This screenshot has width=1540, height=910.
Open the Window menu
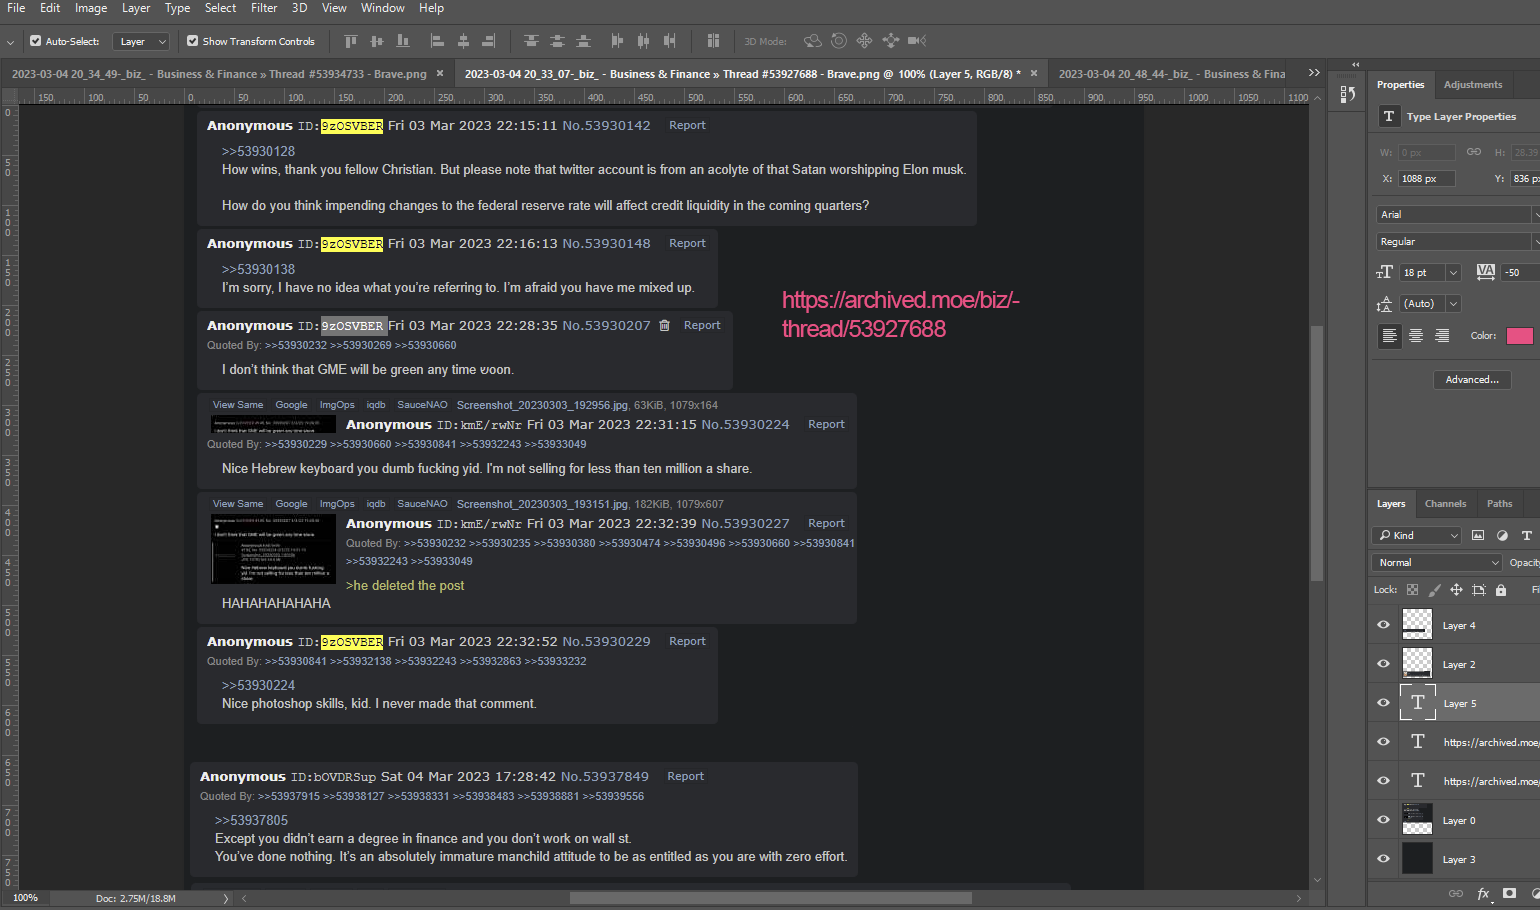pos(383,8)
